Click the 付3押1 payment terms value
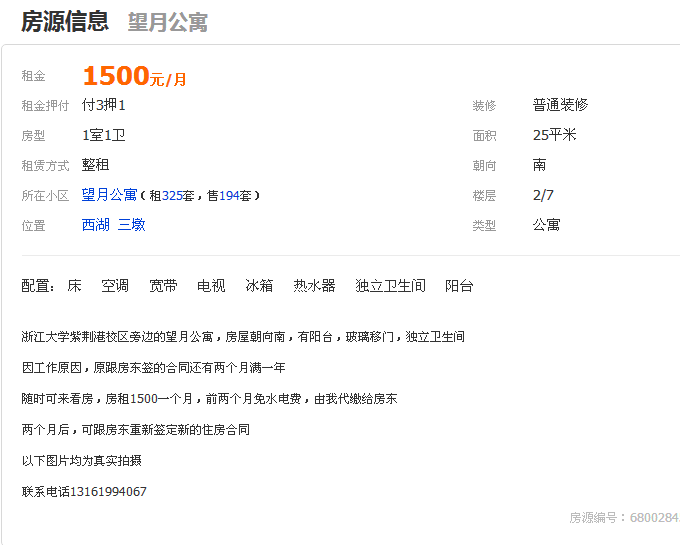This screenshot has width=680, height=545. [x=103, y=105]
